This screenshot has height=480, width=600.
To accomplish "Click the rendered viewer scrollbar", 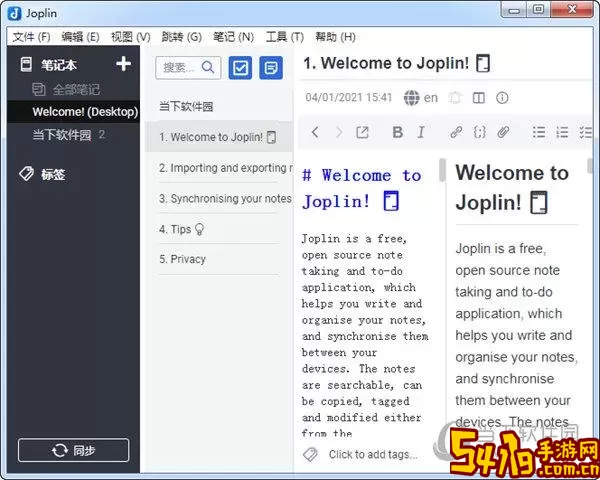I will pos(590,165).
